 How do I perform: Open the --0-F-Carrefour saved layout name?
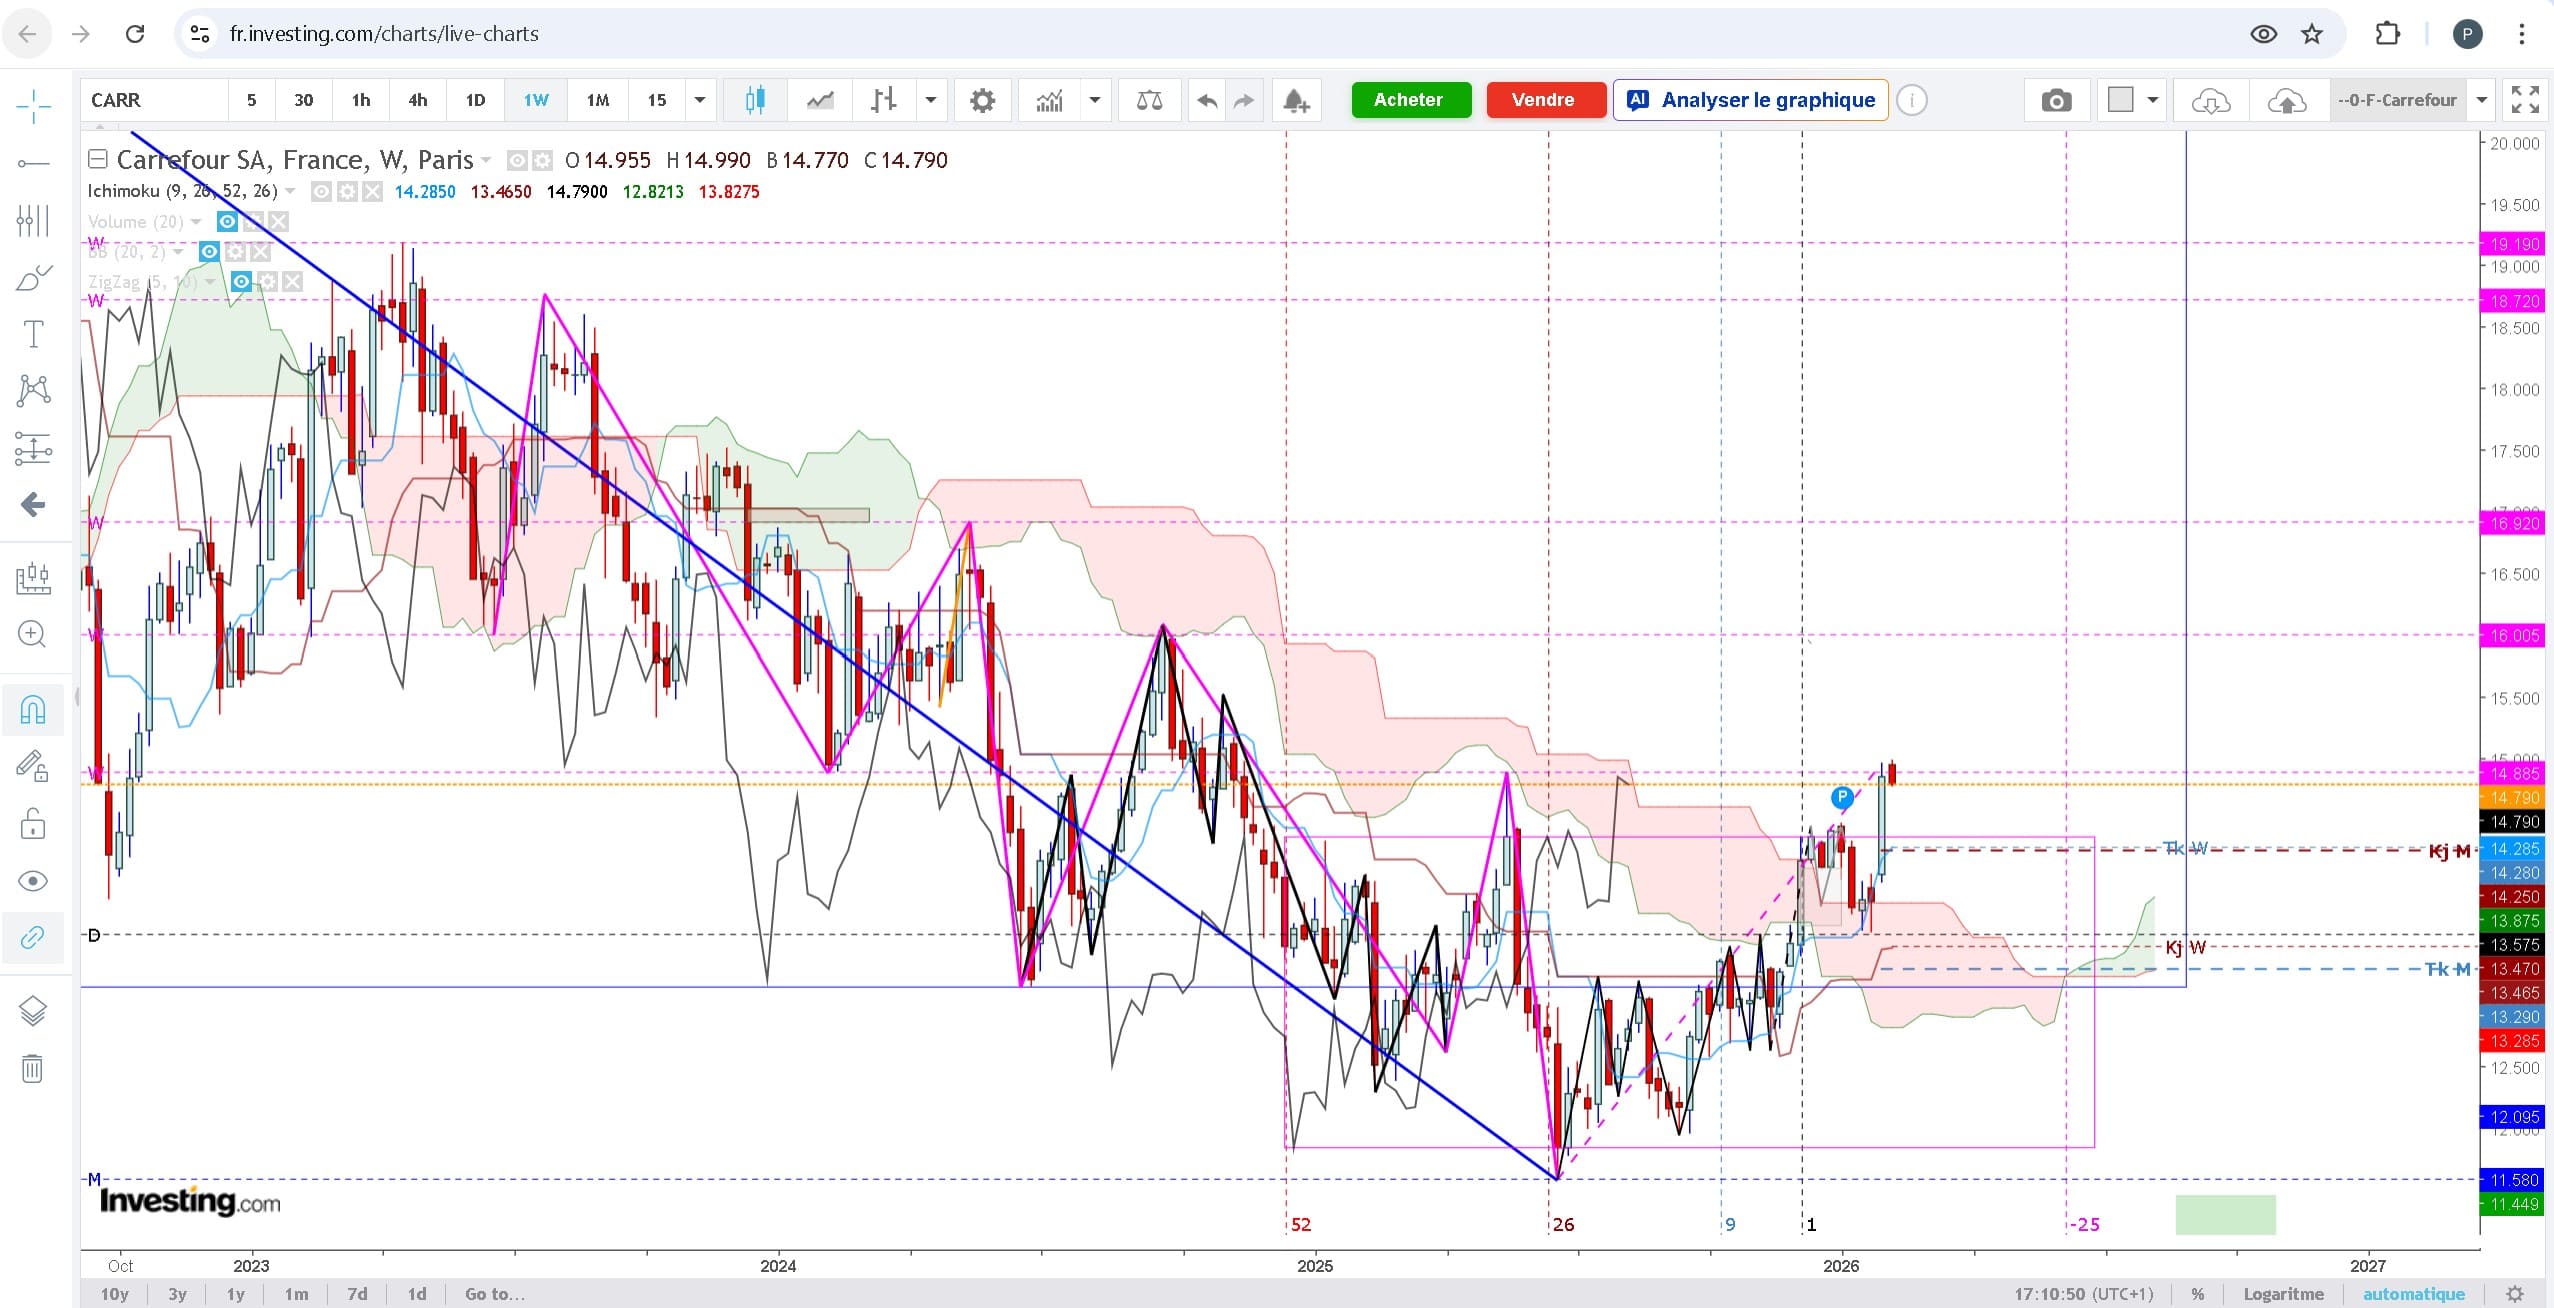pos(2397,100)
